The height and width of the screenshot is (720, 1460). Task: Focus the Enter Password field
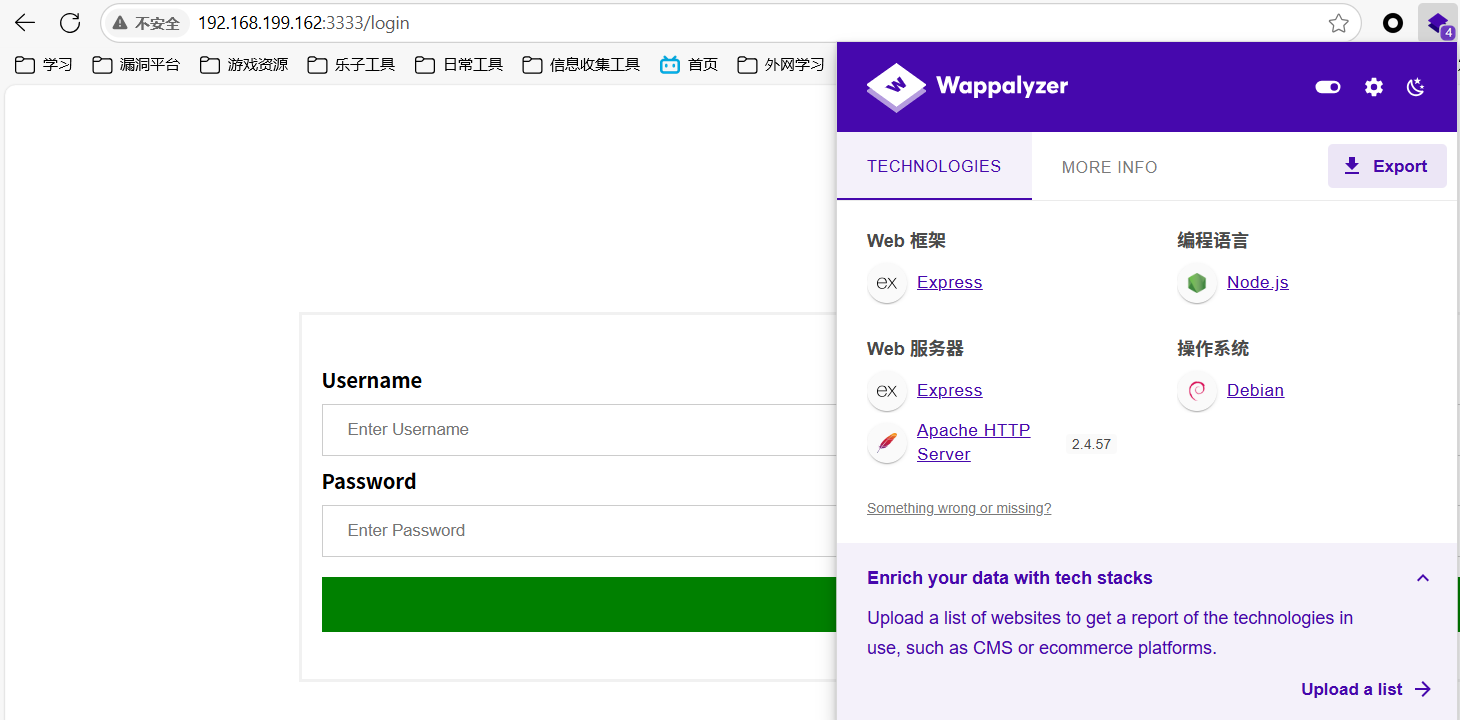(x=579, y=531)
